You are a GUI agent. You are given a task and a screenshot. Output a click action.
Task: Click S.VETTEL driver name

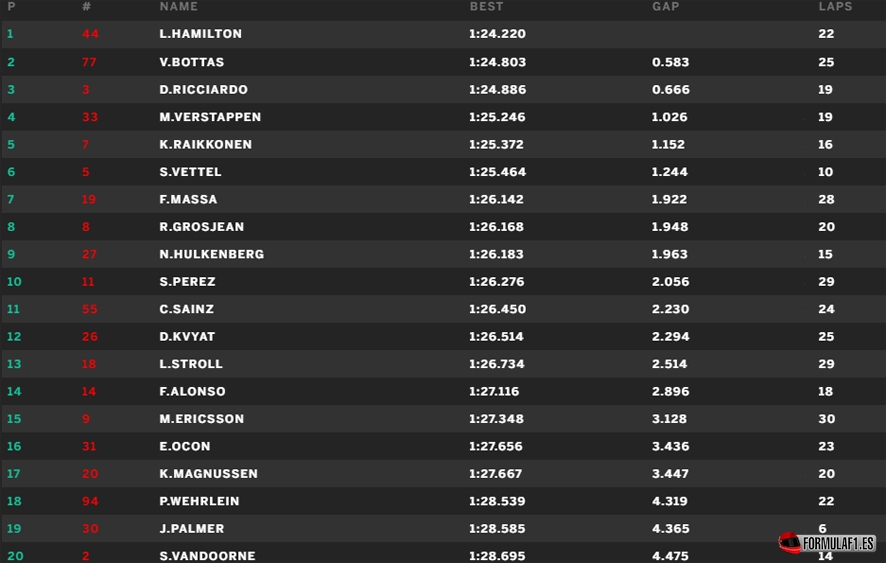coord(190,172)
